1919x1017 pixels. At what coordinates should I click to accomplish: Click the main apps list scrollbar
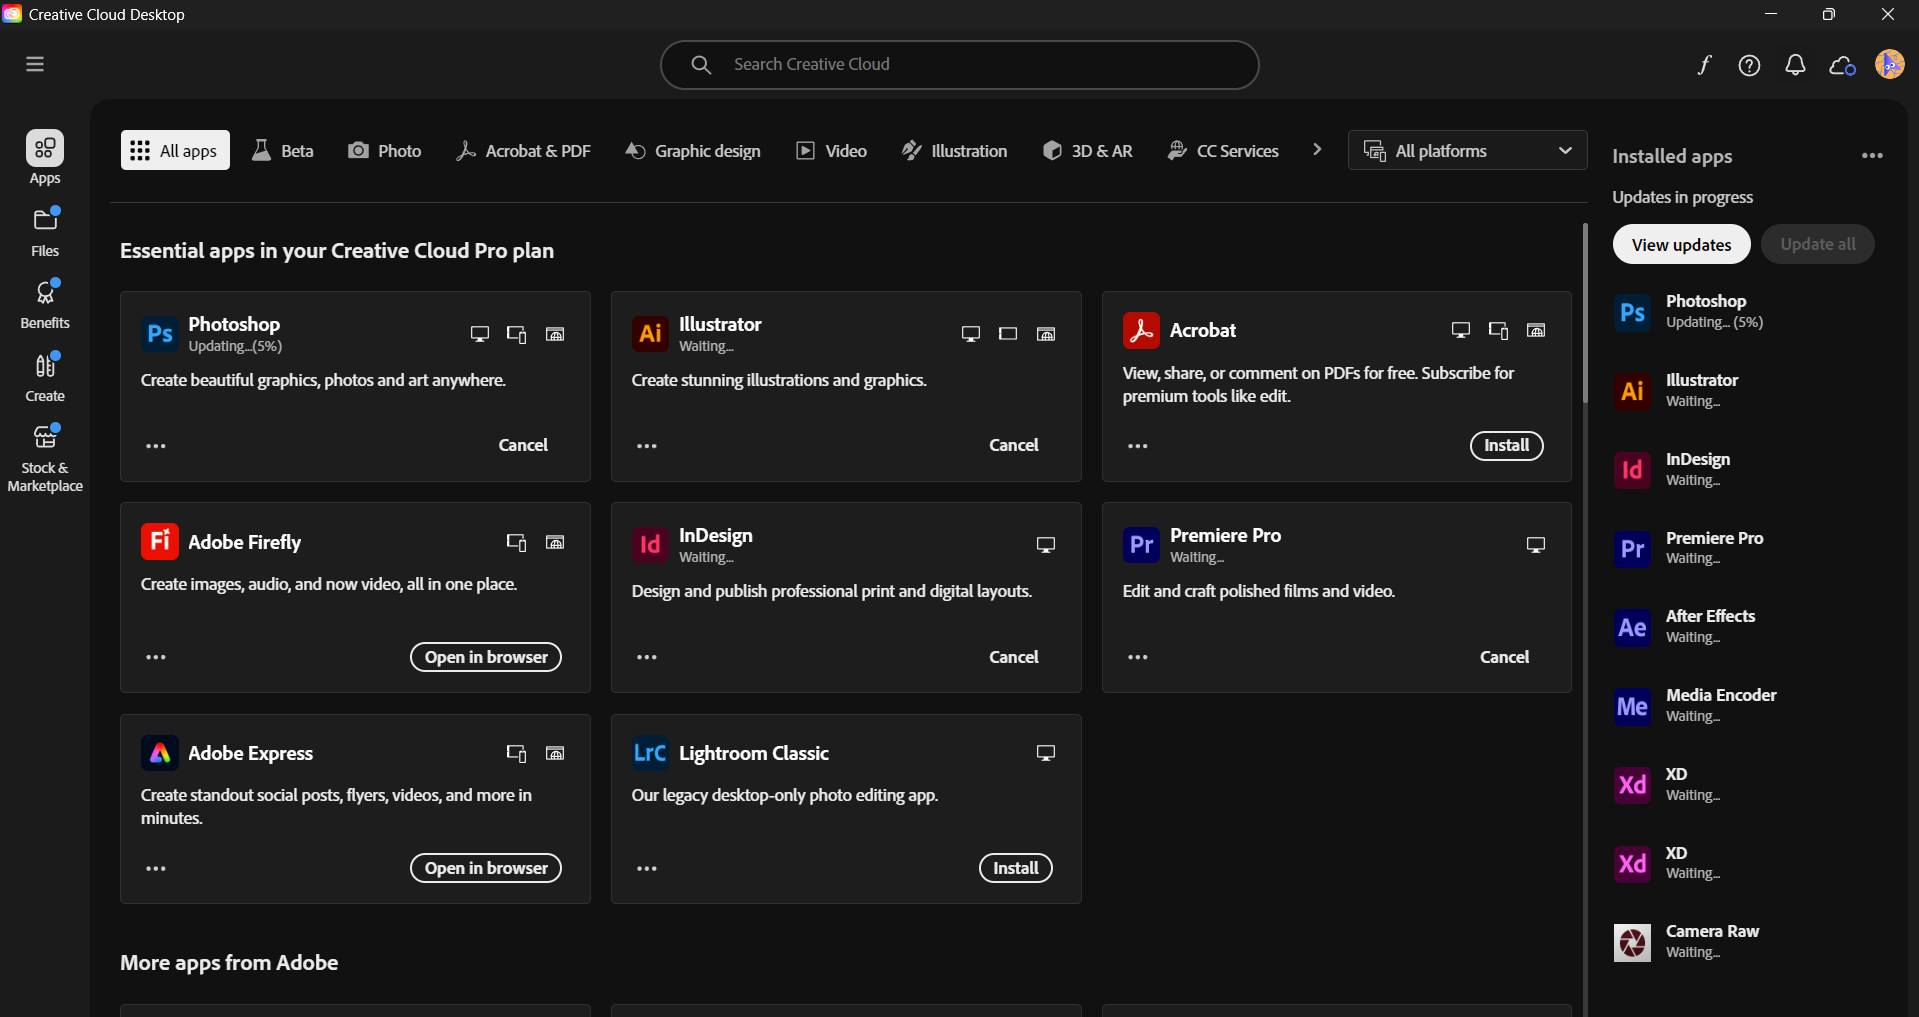[1585, 313]
